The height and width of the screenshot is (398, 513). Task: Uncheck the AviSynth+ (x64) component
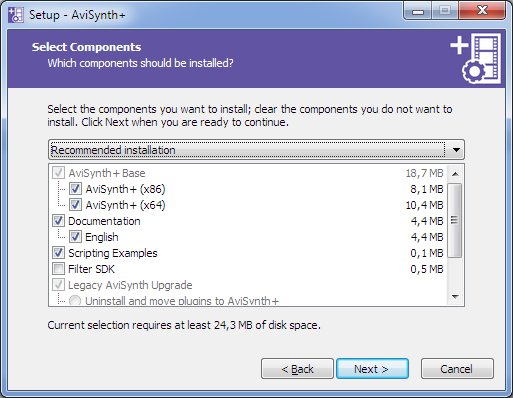coord(75,205)
